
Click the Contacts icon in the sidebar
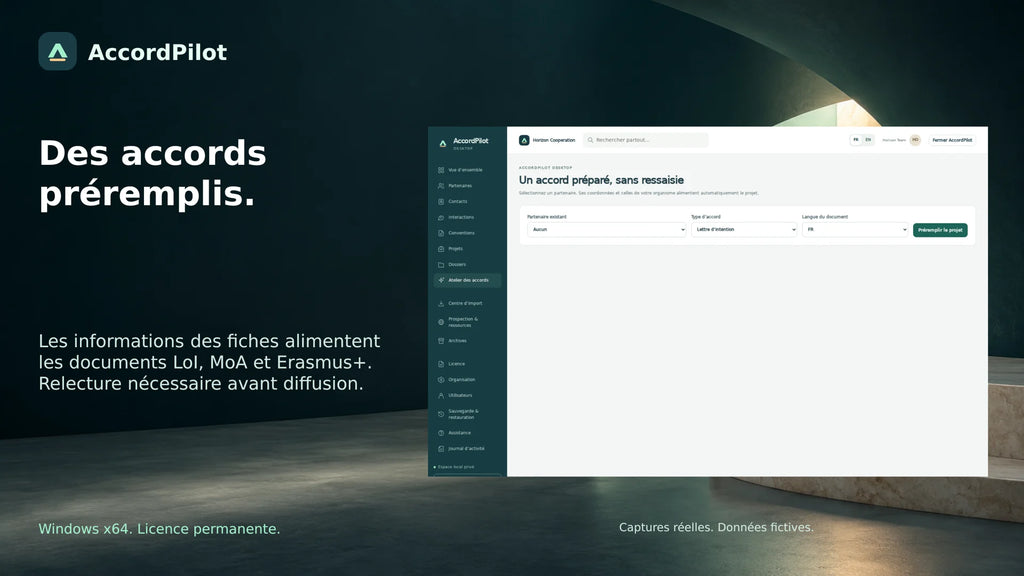coord(441,201)
